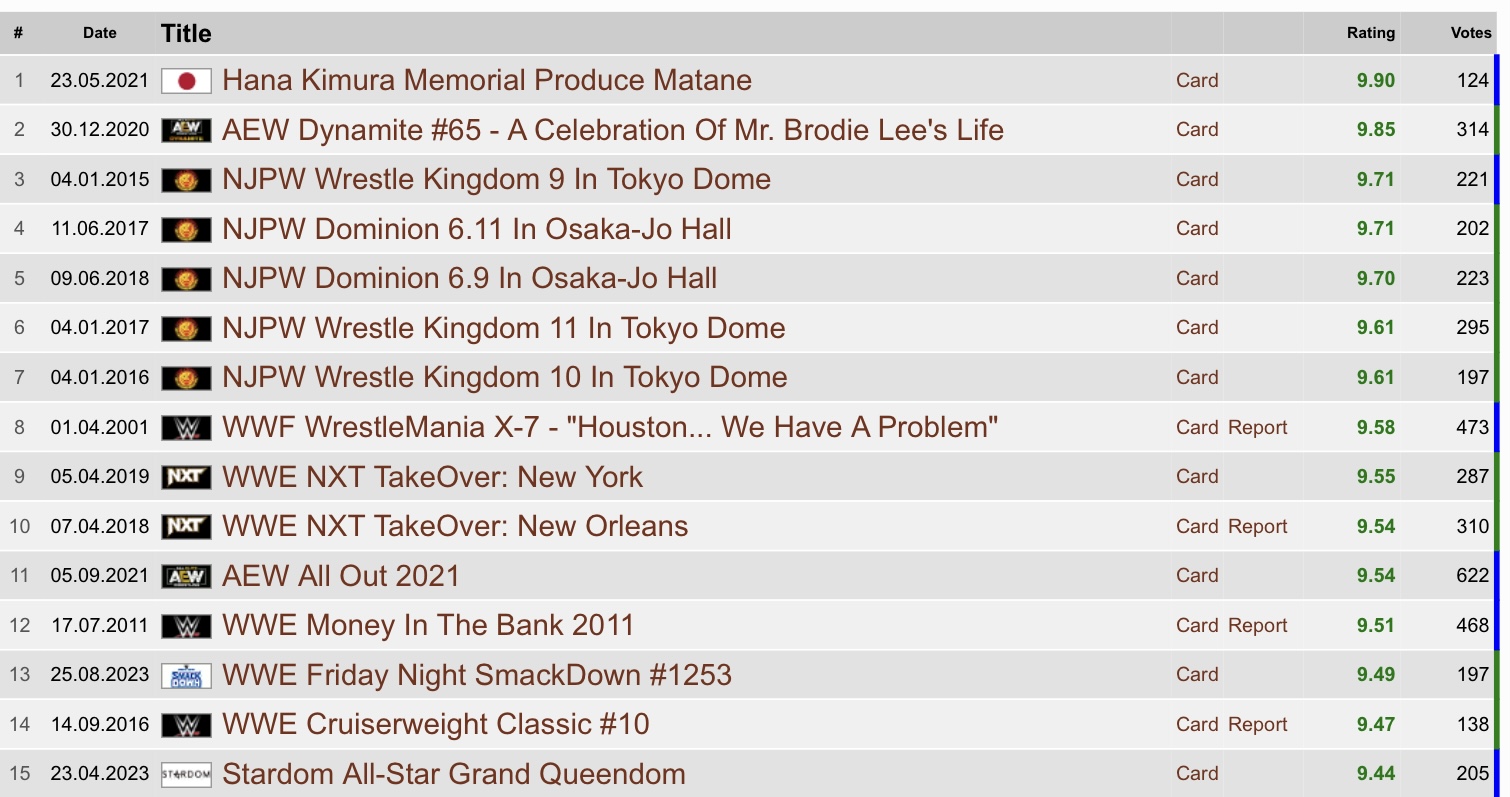Click AEW Dynamite logo icon in row 2
1510x797 pixels.
pos(186,130)
